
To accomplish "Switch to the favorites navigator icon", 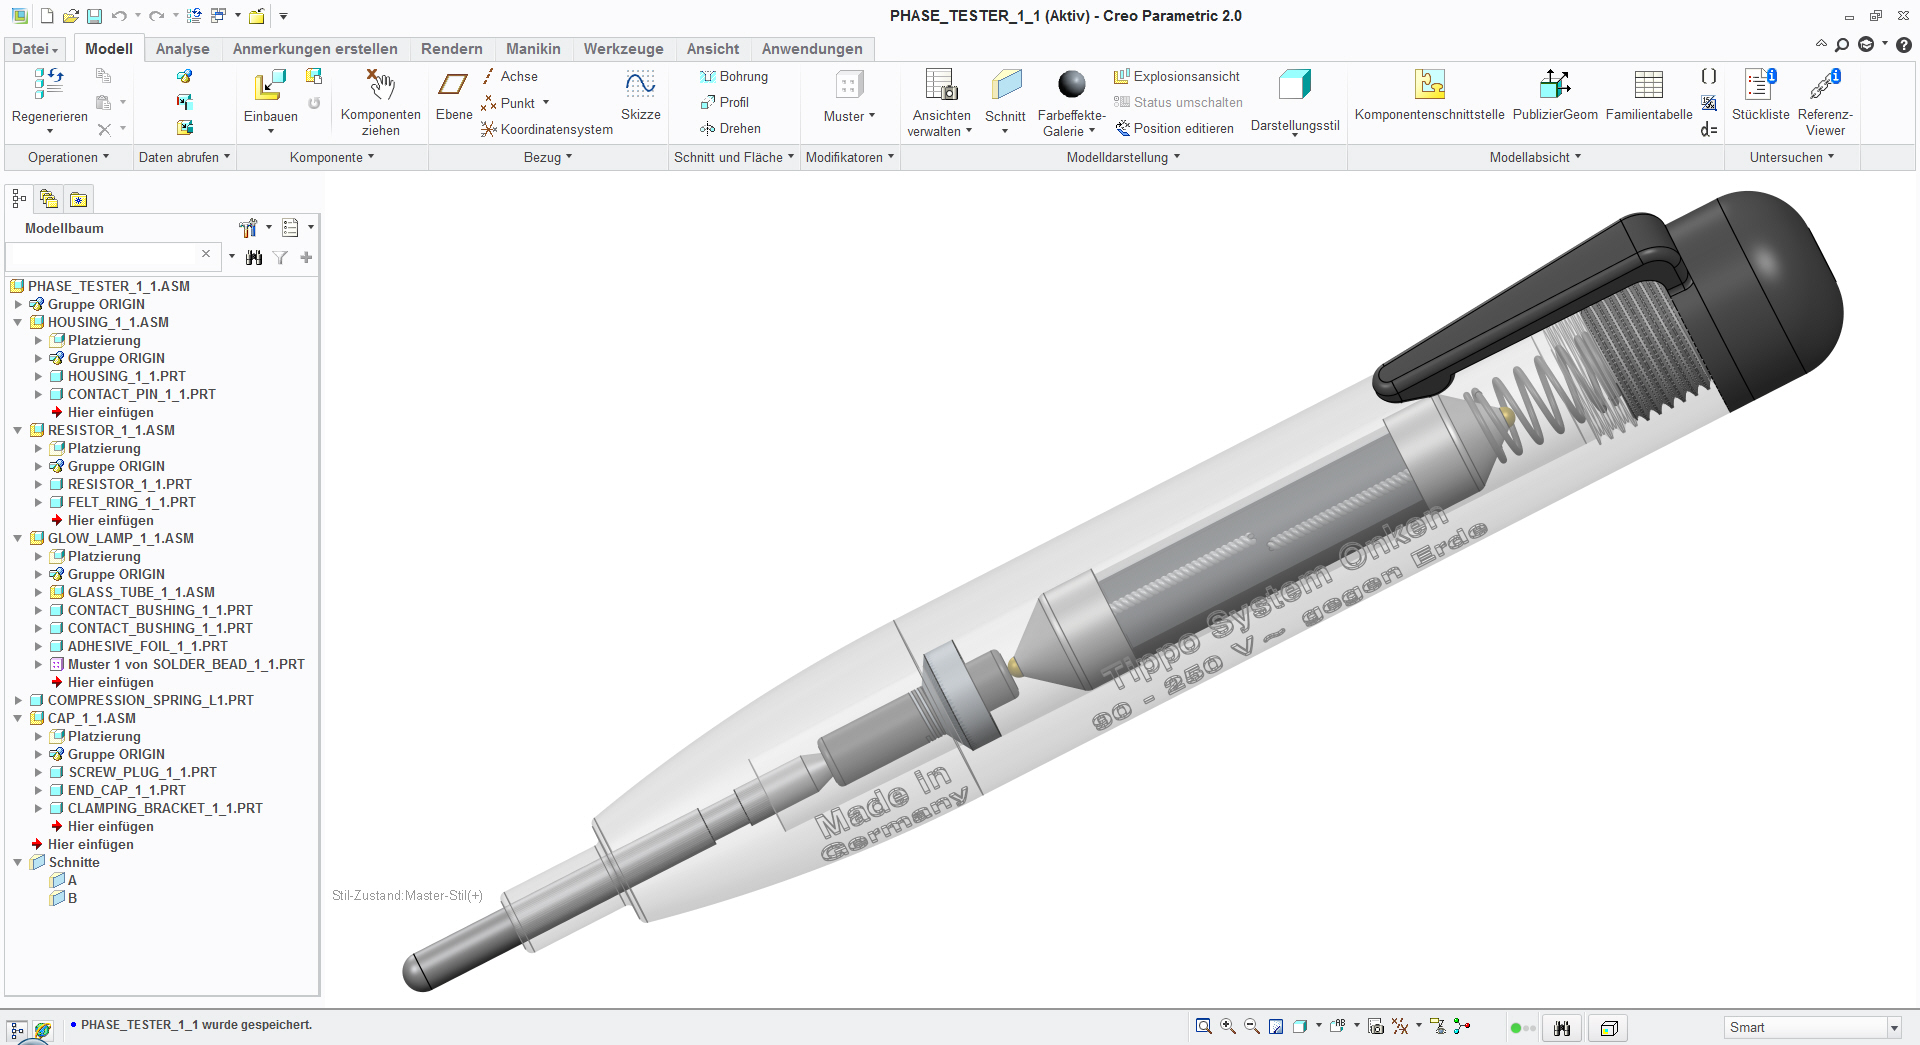I will point(78,199).
